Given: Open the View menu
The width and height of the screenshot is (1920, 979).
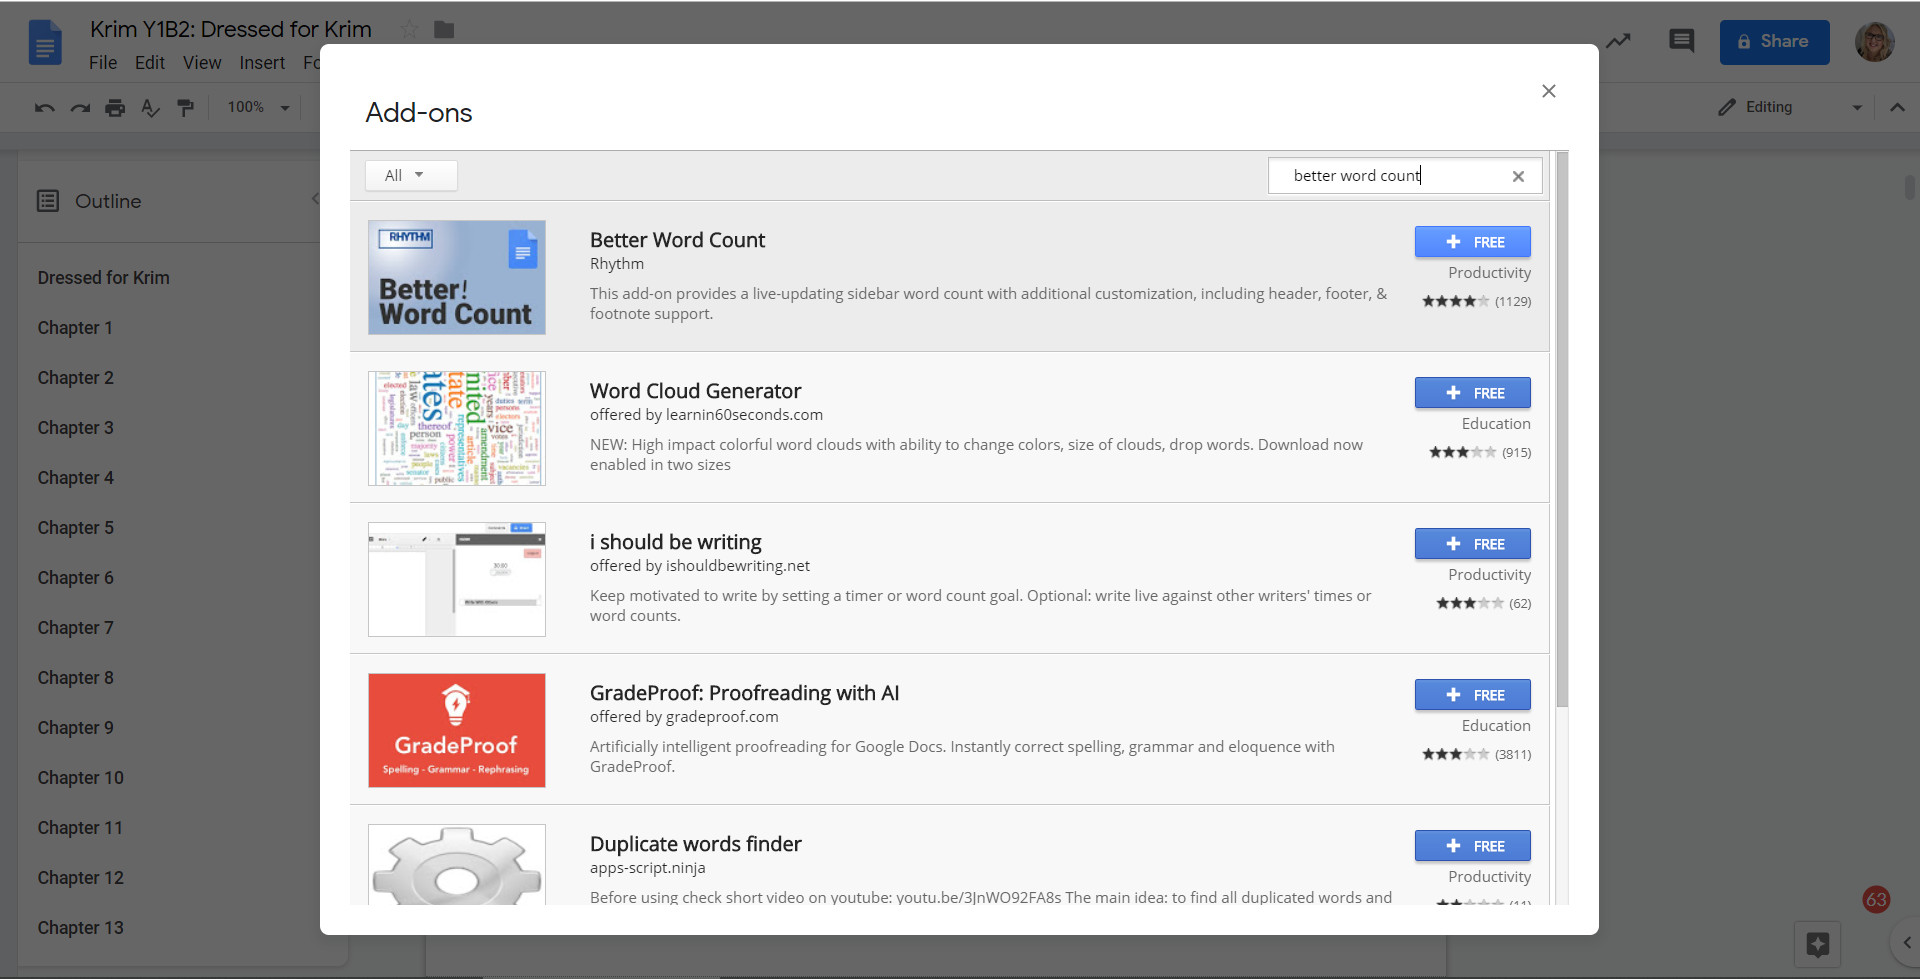Looking at the screenshot, I should [202, 63].
